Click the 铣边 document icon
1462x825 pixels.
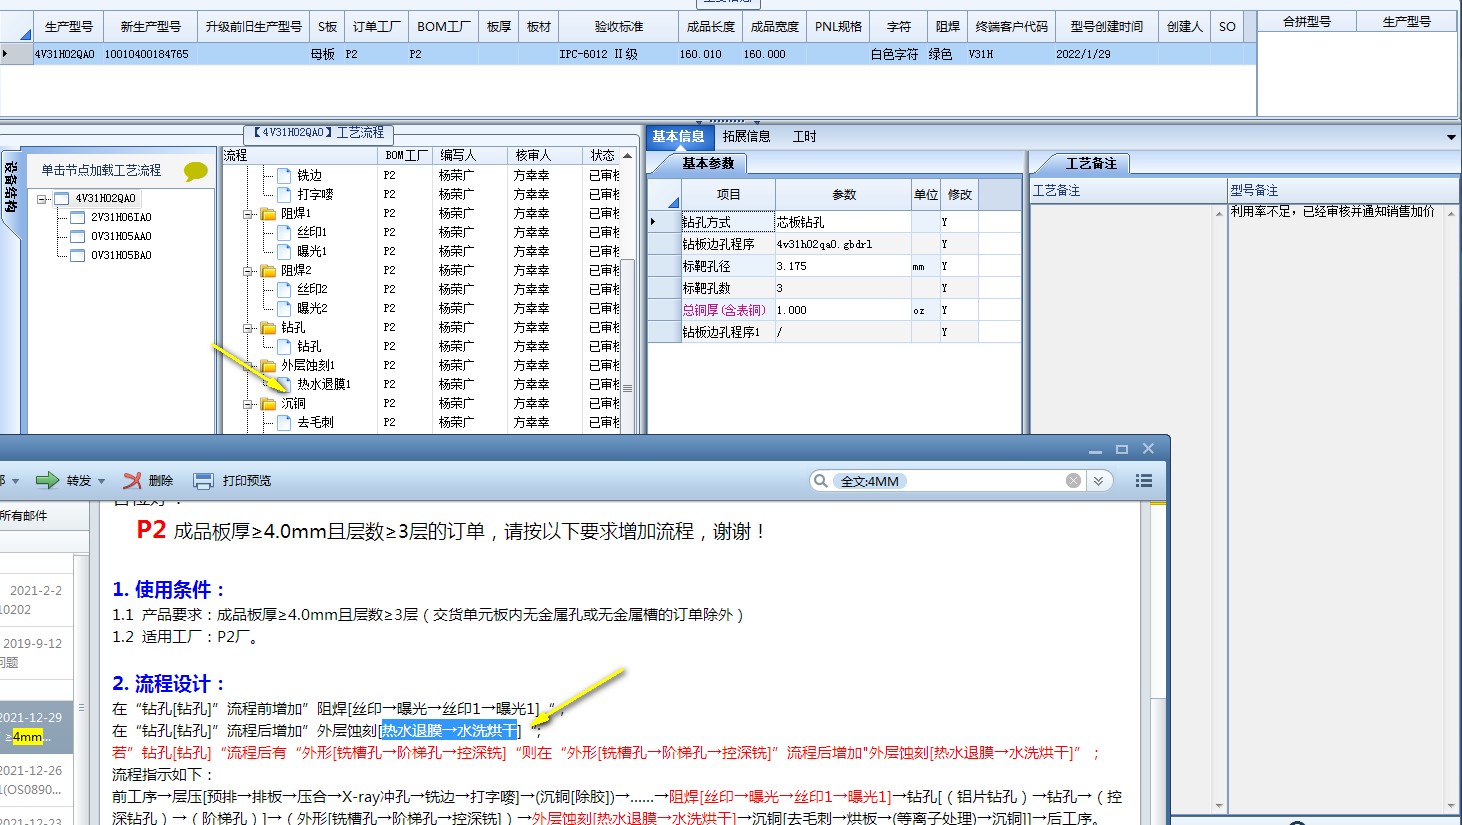pyautogui.click(x=284, y=175)
